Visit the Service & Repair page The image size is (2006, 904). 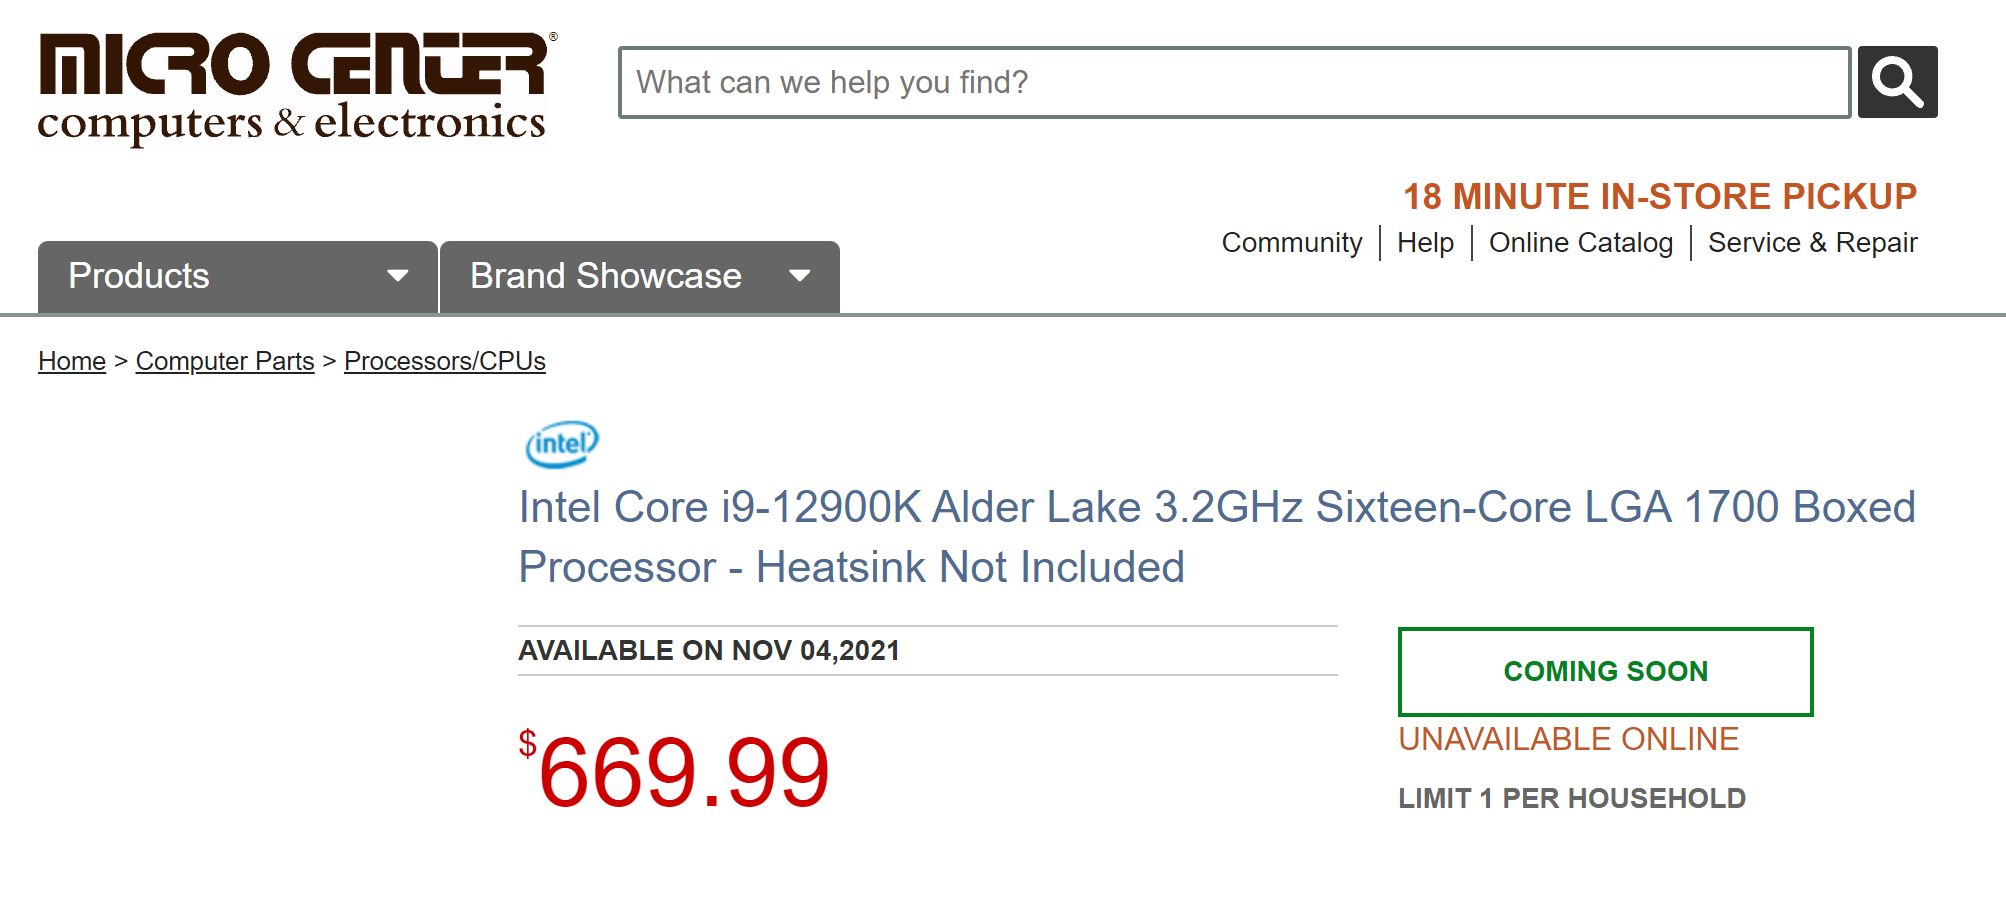tap(1812, 243)
